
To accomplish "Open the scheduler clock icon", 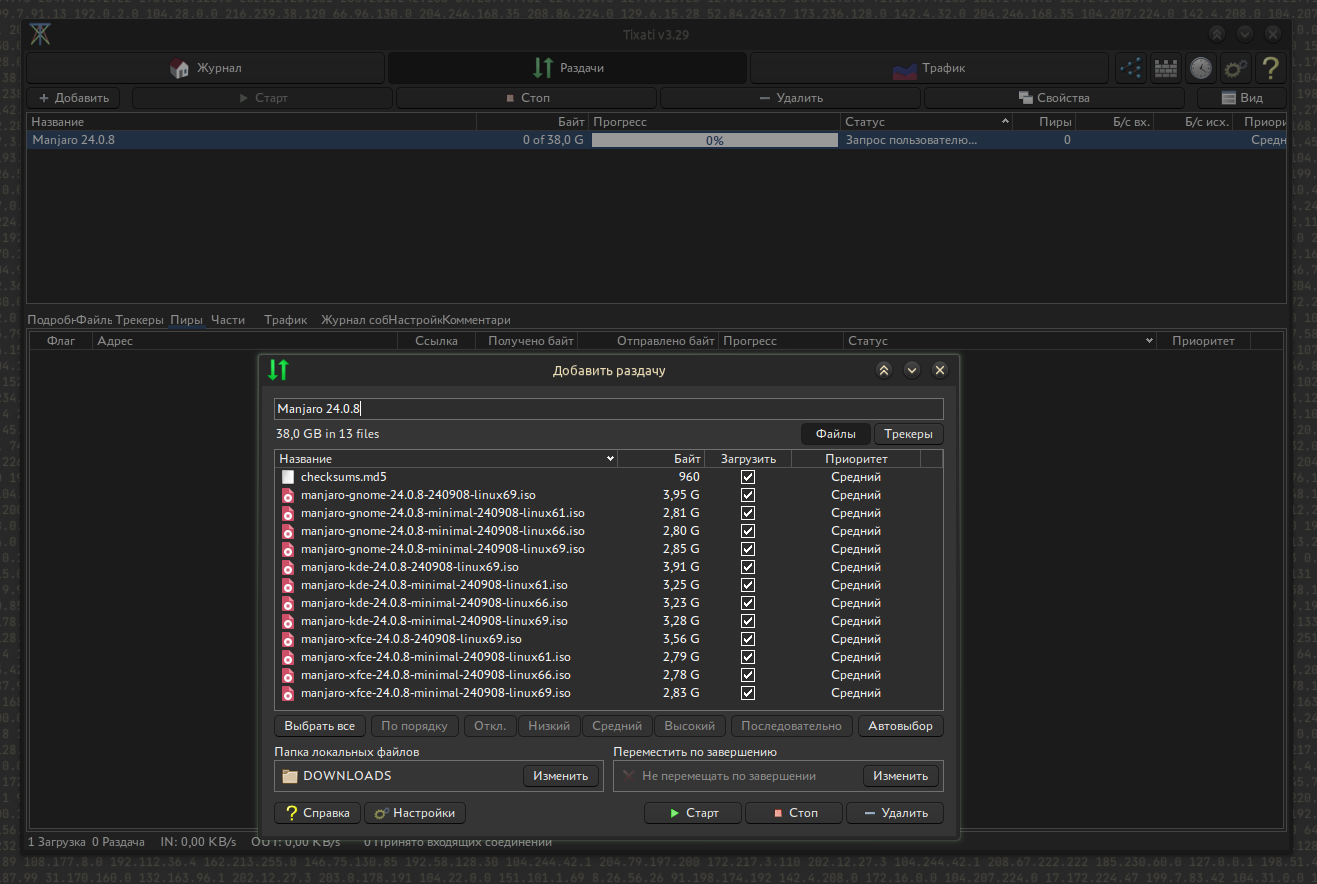I will pyautogui.click(x=1200, y=68).
